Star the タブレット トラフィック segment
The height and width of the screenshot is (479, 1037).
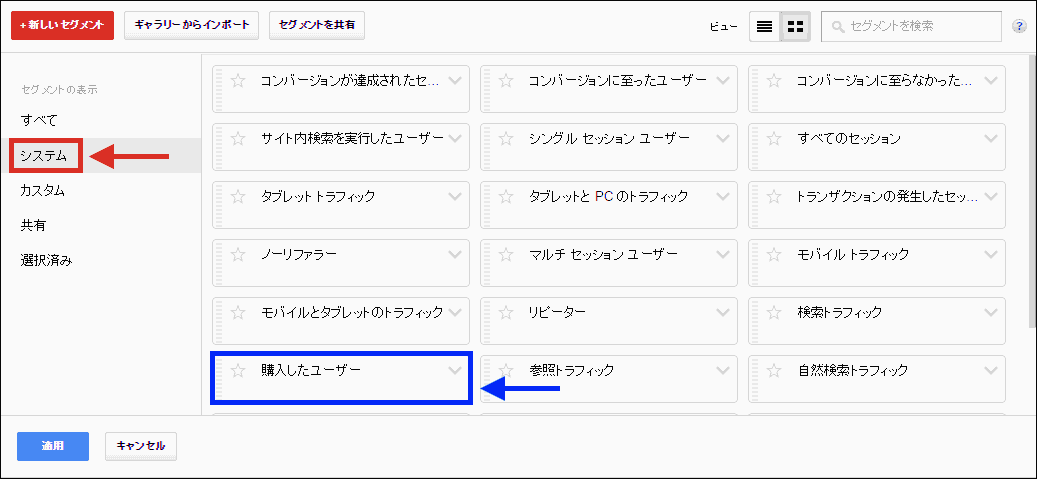(x=238, y=196)
